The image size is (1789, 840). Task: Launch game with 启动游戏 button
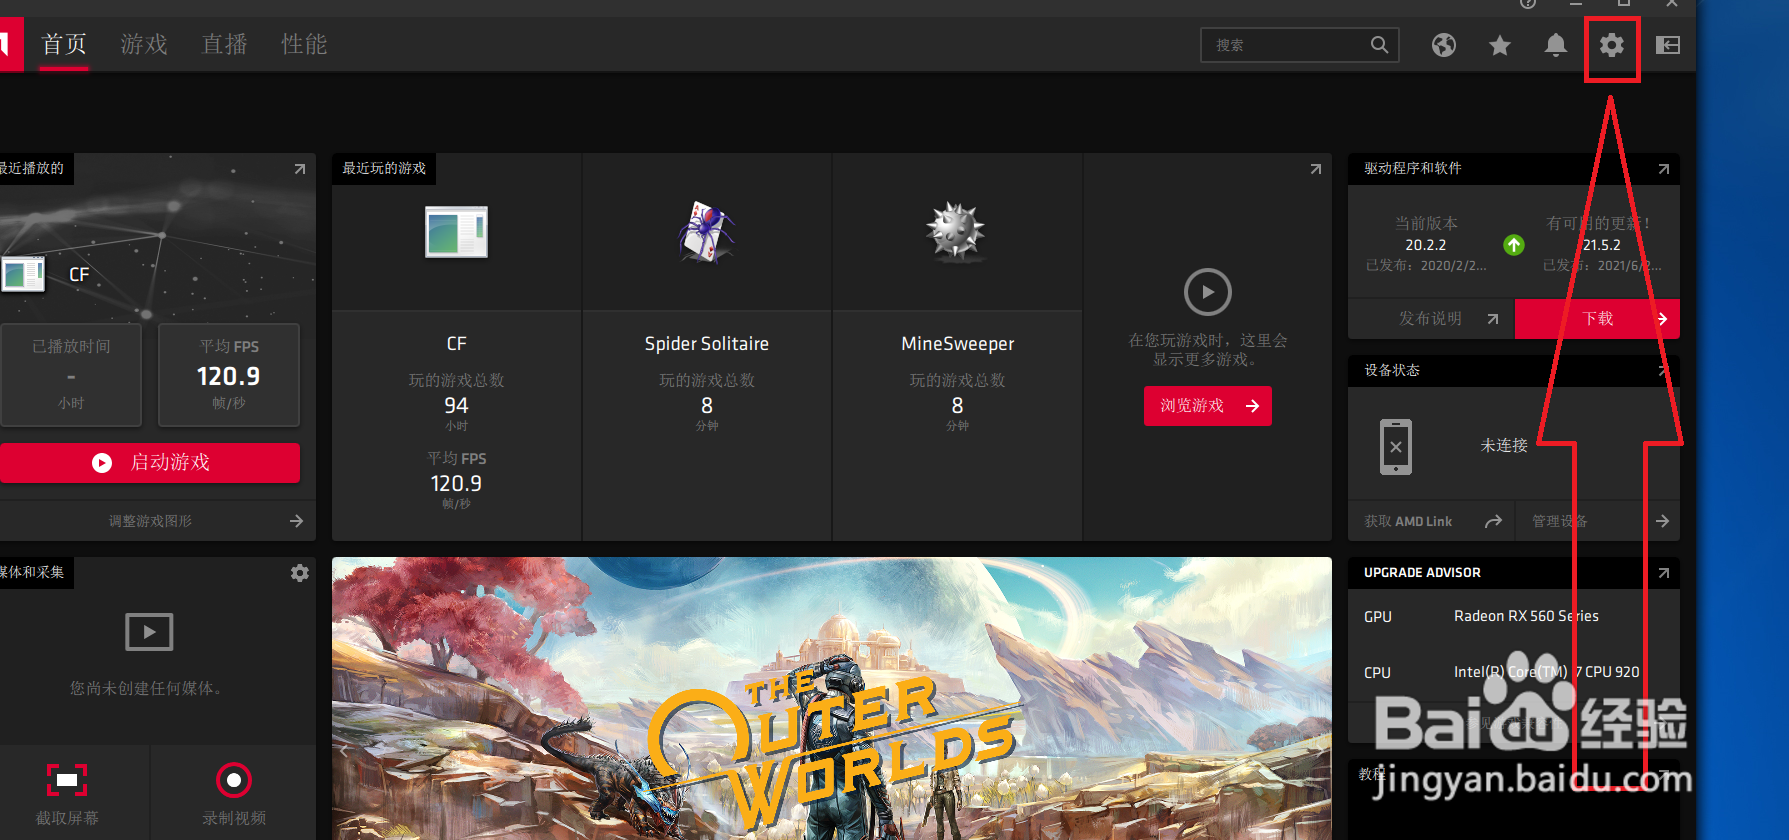click(x=150, y=462)
